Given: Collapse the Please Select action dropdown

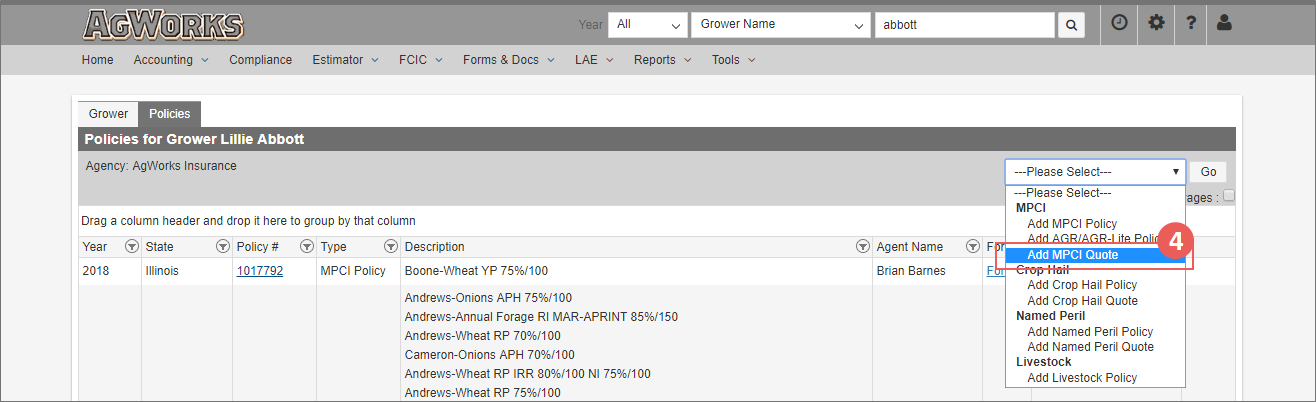Looking at the screenshot, I should pyautogui.click(x=1095, y=172).
